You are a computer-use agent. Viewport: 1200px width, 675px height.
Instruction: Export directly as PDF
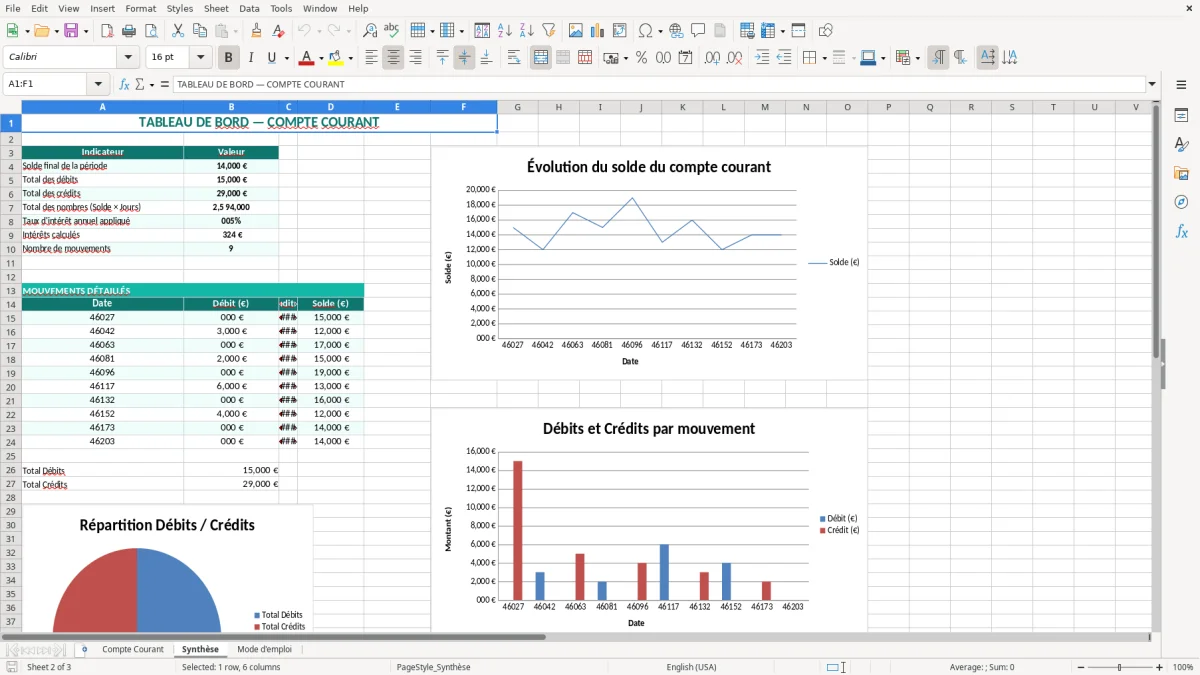coord(107,31)
